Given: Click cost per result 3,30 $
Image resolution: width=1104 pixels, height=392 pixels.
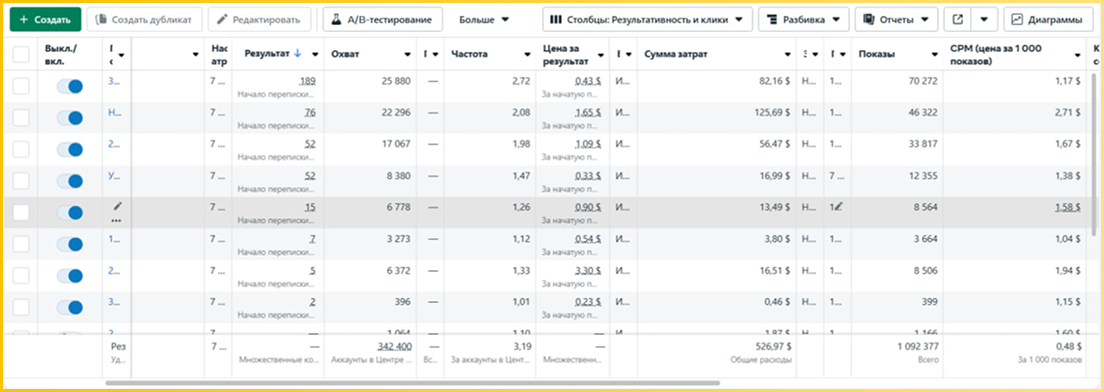Looking at the screenshot, I should click(588, 270).
